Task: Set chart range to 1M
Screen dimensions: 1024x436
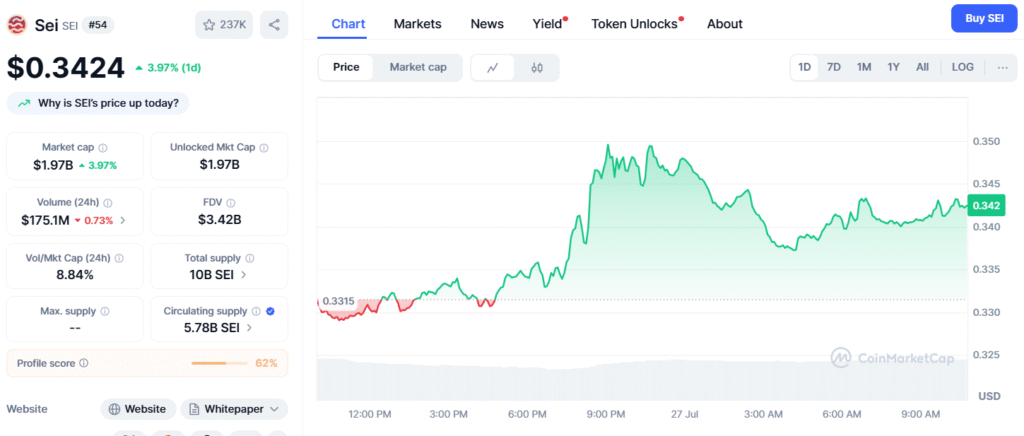Action: 864,67
